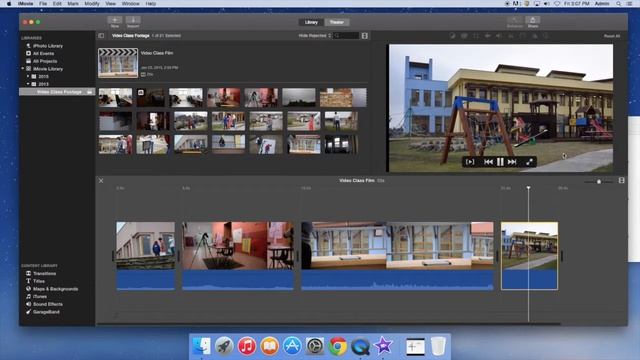Open the Stabilization adjustment tool
Image resolution: width=640 pixels, height=360 pixels.
[x=487, y=36]
